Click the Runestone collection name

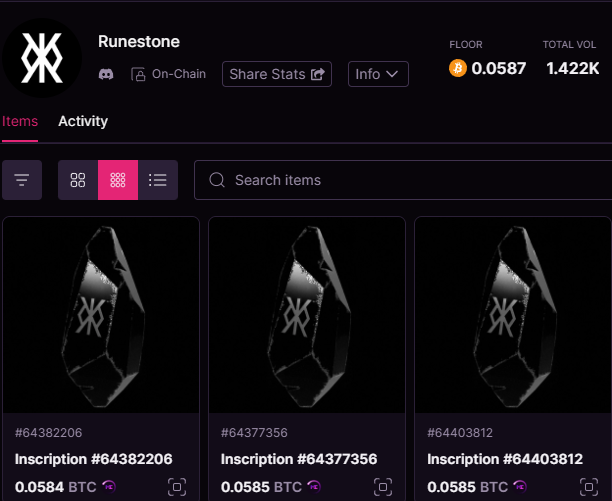pos(139,41)
